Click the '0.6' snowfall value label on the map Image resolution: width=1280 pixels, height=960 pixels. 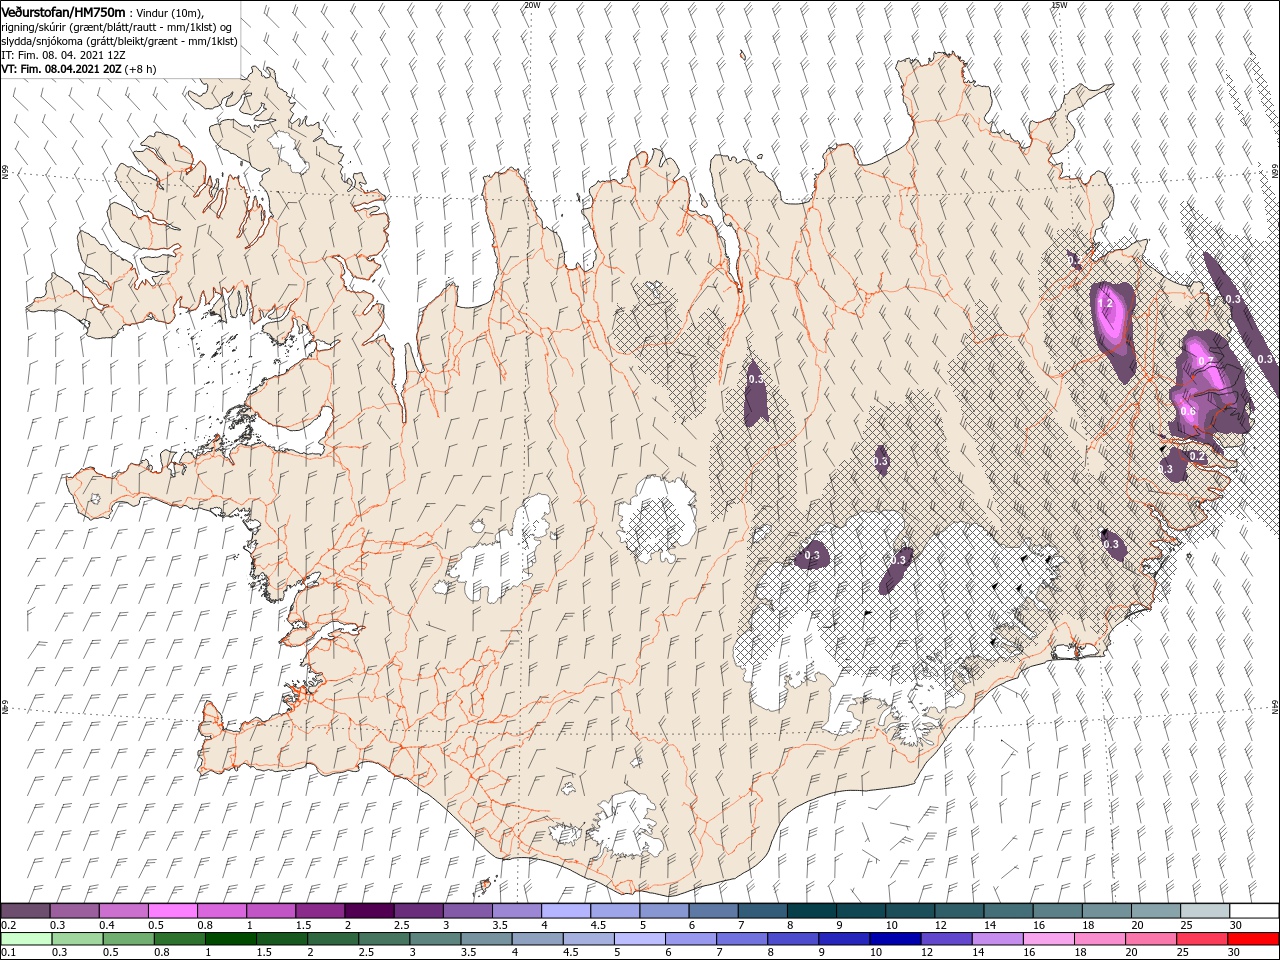click(x=1188, y=411)
